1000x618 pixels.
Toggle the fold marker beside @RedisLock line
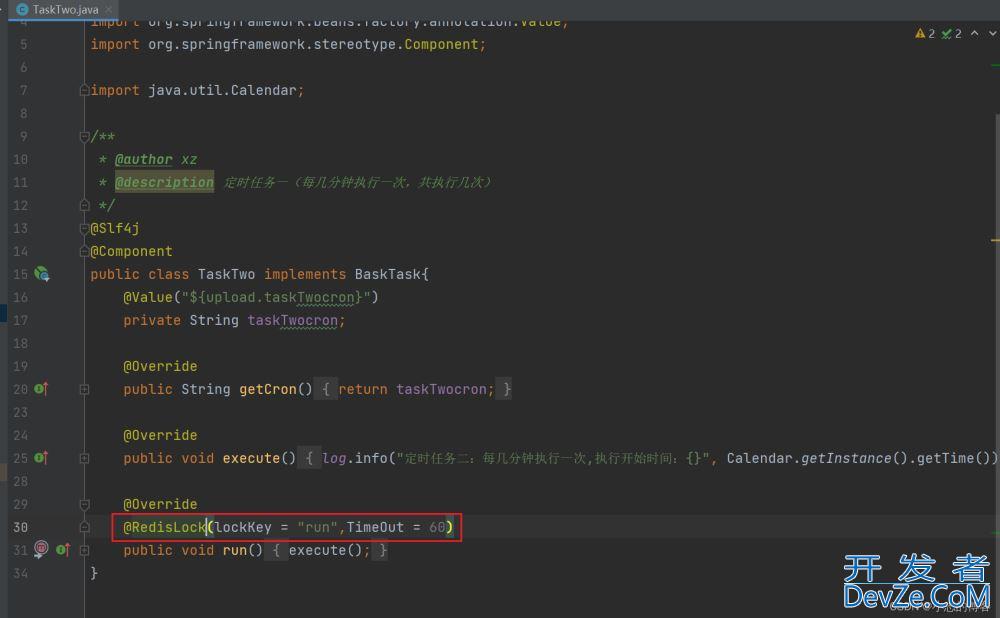click(x=84, y=527)
